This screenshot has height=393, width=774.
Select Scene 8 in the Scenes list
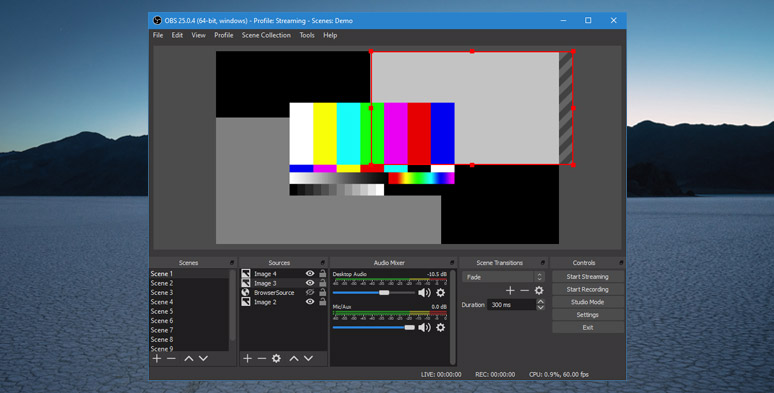point(189,339)
